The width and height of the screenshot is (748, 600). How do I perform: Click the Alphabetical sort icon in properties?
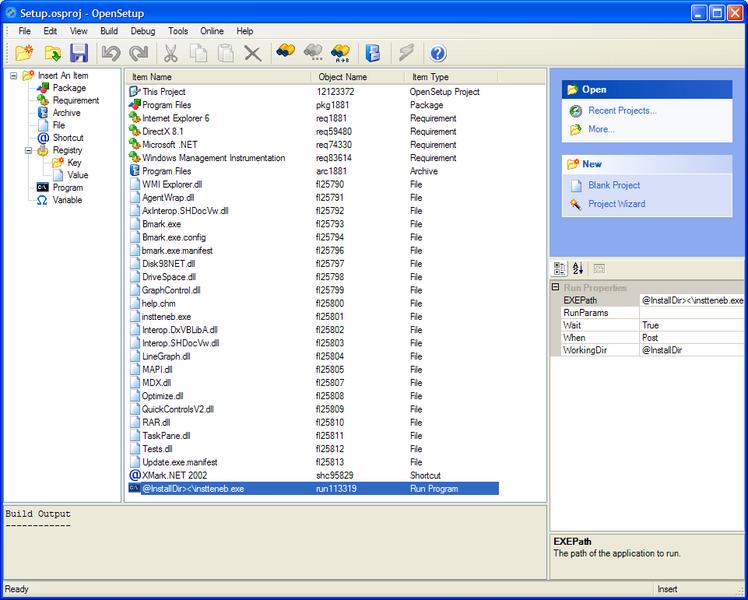click(578, 269)
